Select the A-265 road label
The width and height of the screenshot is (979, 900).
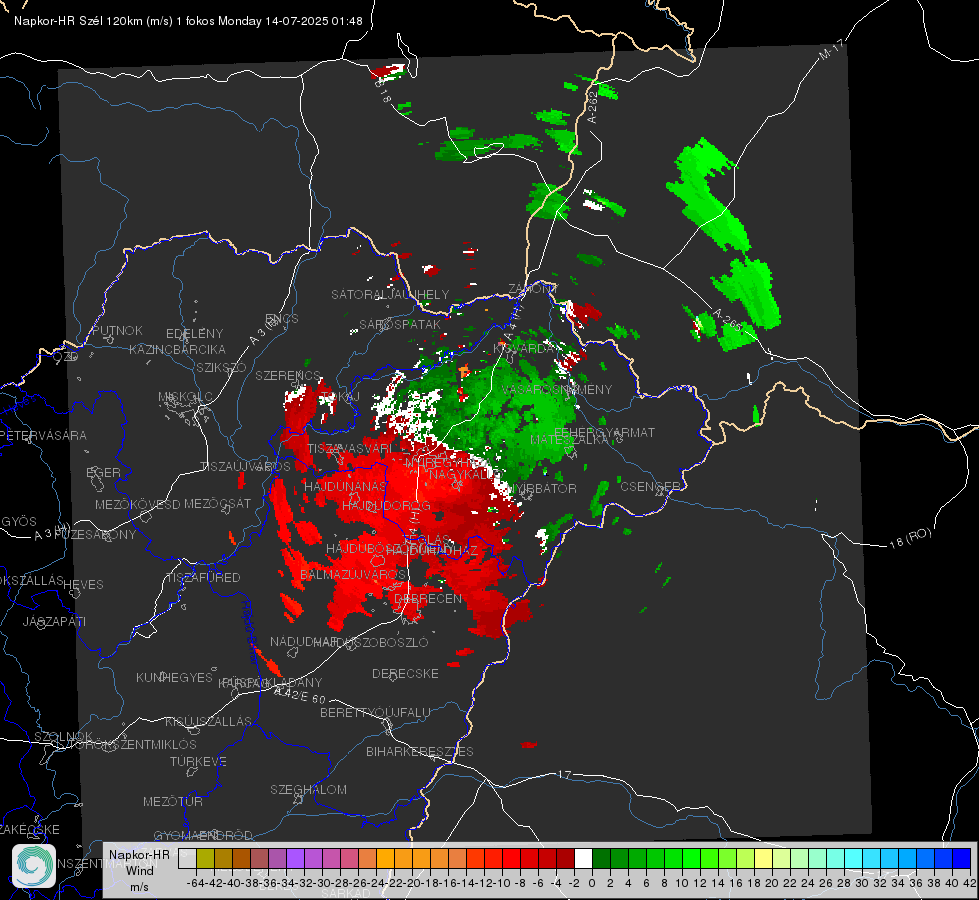727,319
